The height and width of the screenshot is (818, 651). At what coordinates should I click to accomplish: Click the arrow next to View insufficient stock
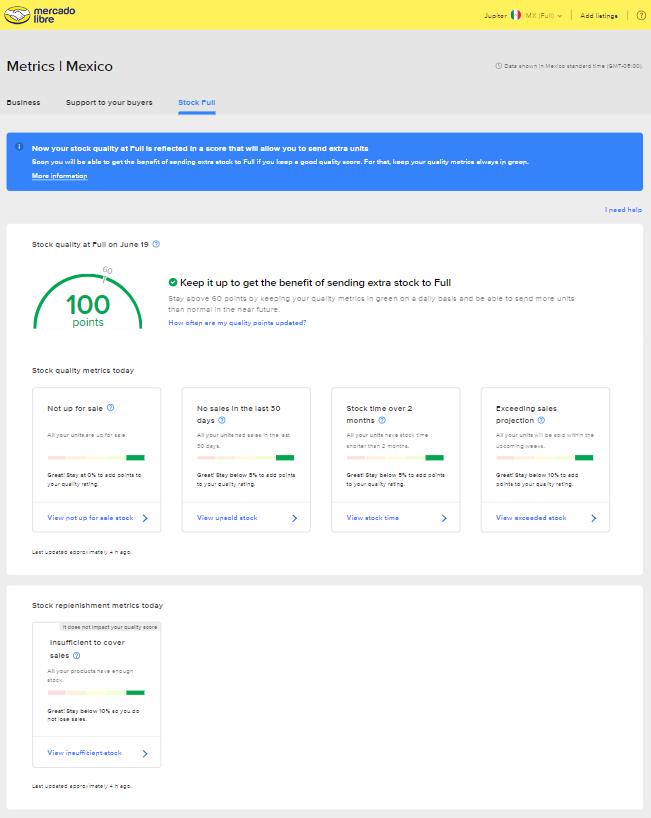(145, 753)
